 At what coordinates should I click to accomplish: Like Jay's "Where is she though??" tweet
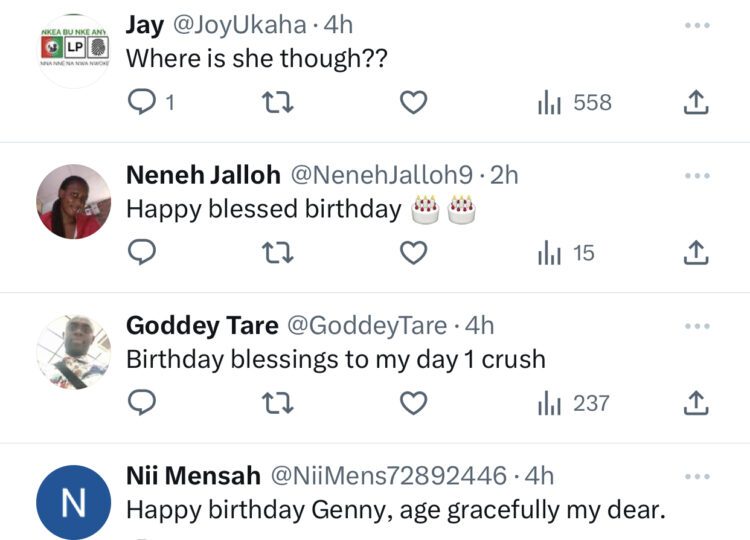[x=414, y=103]
